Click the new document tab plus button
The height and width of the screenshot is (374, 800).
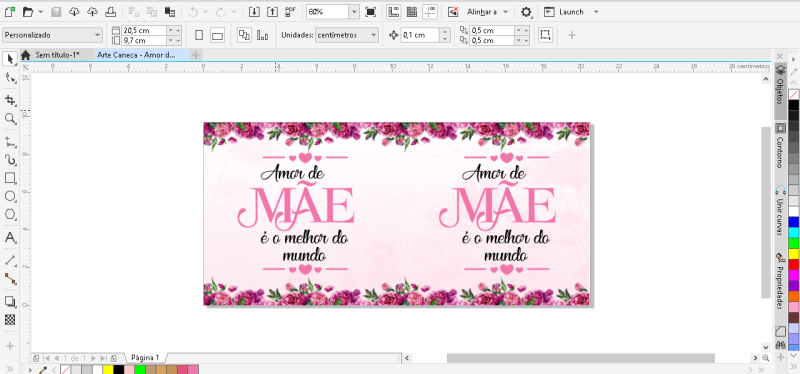pos(196,55)
